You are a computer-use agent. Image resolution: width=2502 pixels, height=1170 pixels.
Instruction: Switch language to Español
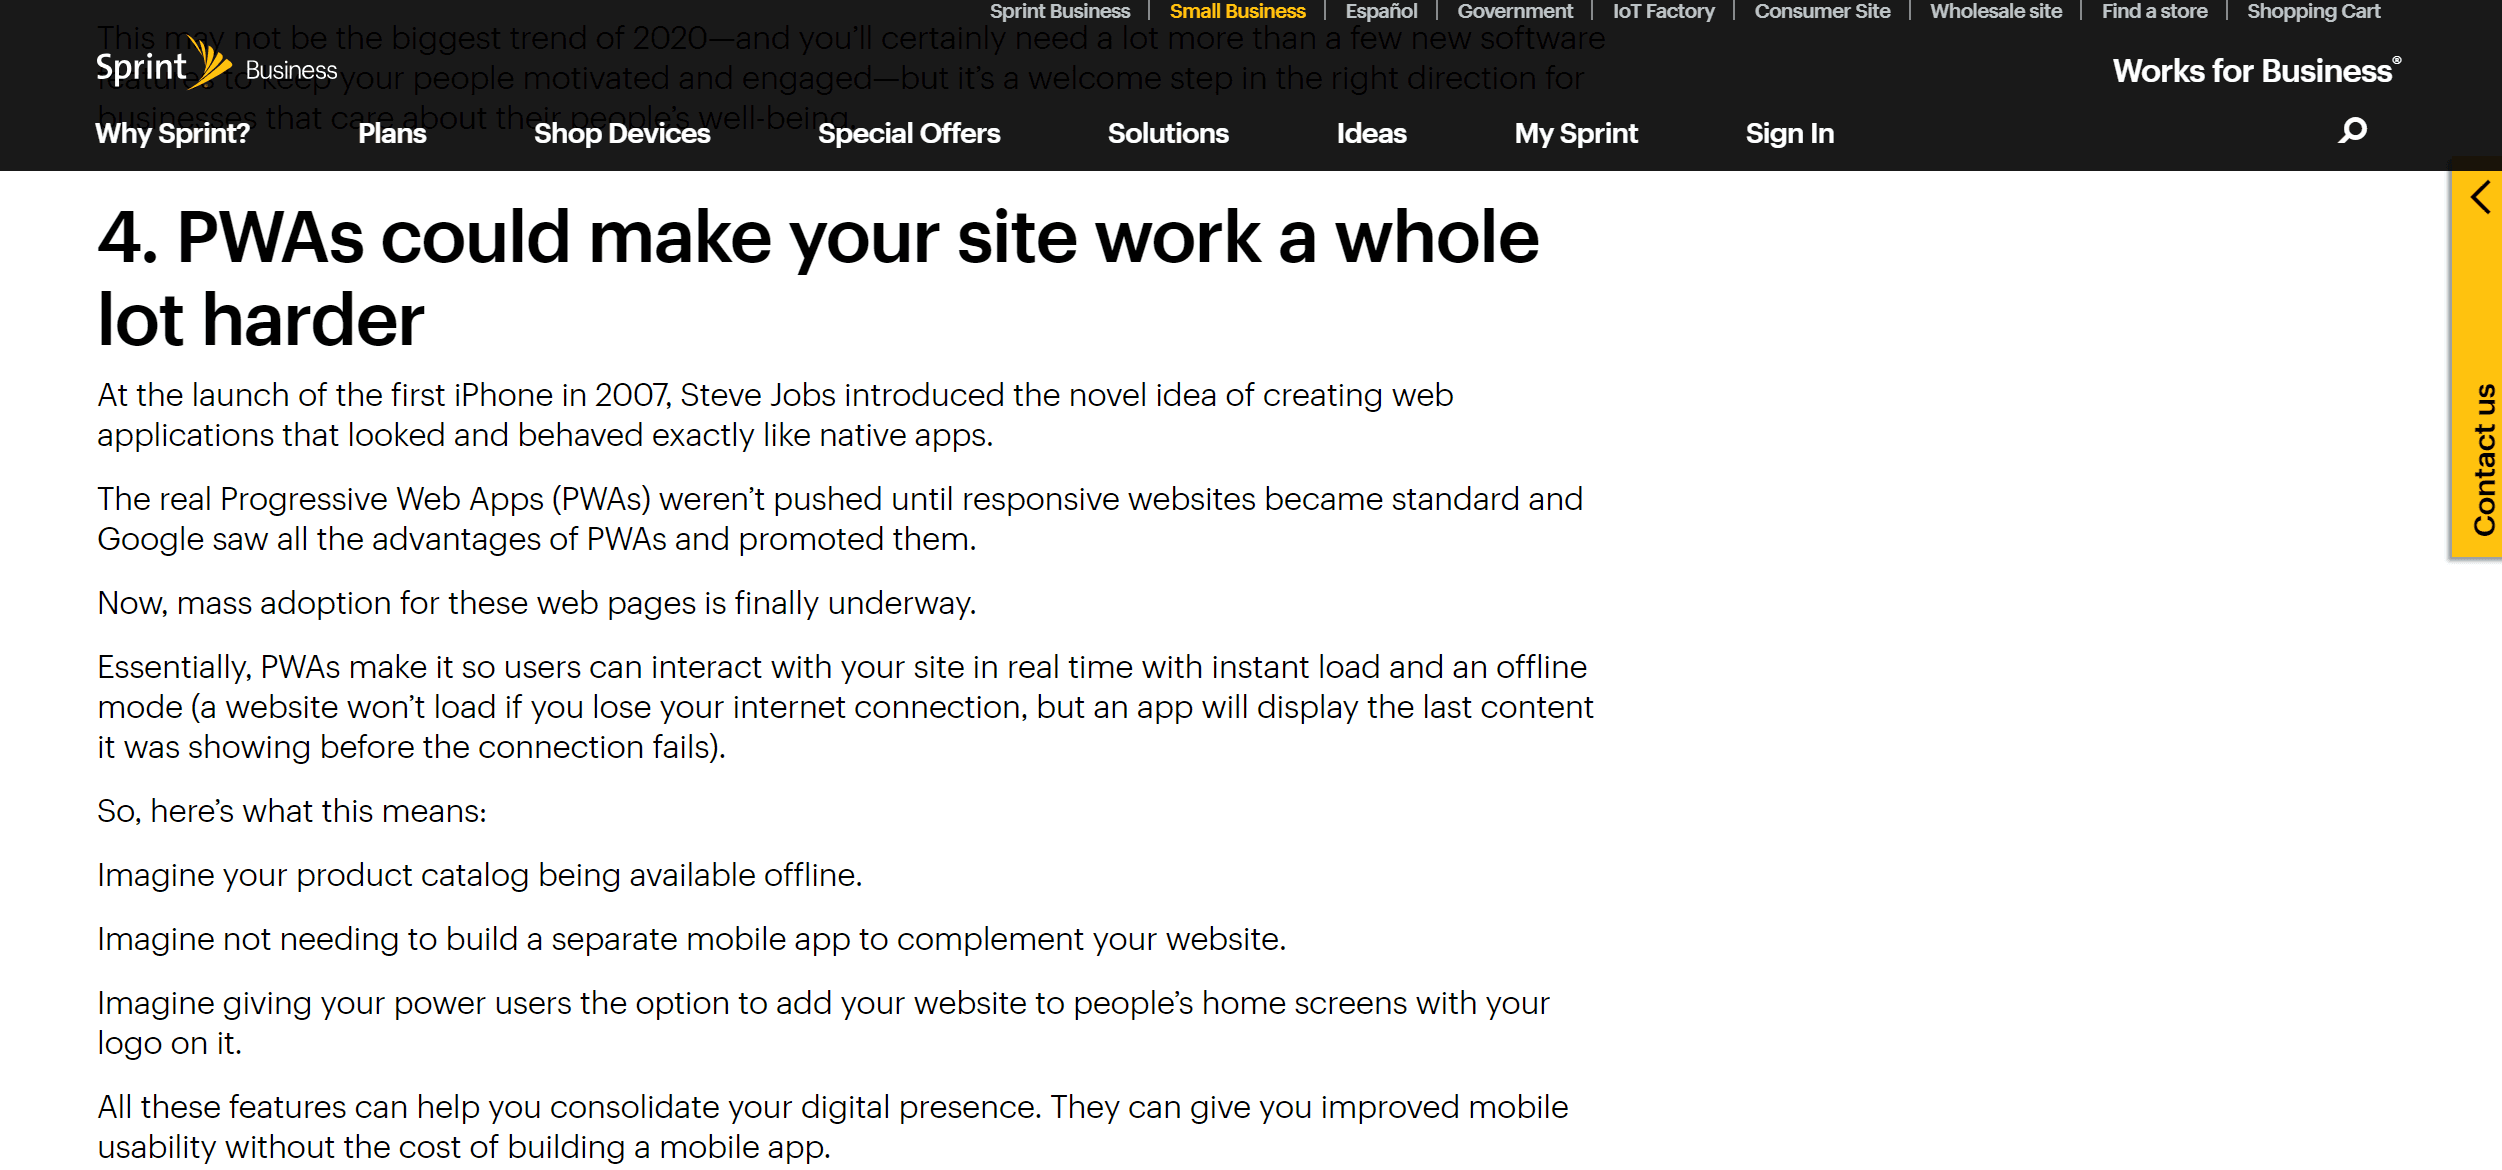[x=1381, y=11]
